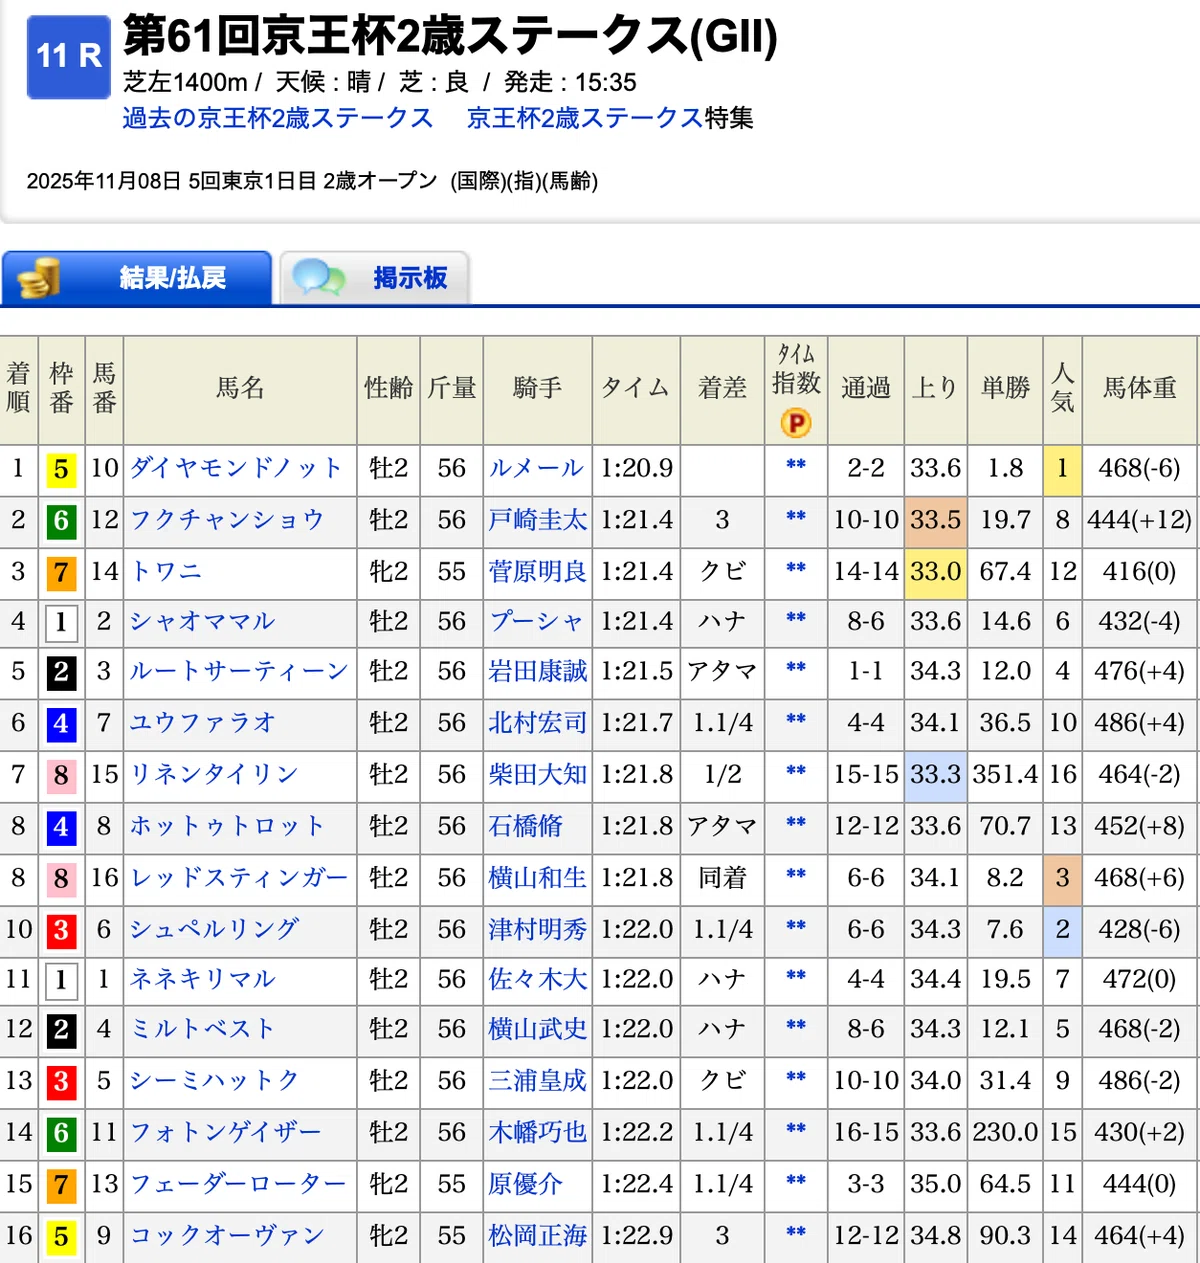Click ** time index in コックオーヴァン row
Screen dimensions: 1200x1263
(x=796, y=1233)
